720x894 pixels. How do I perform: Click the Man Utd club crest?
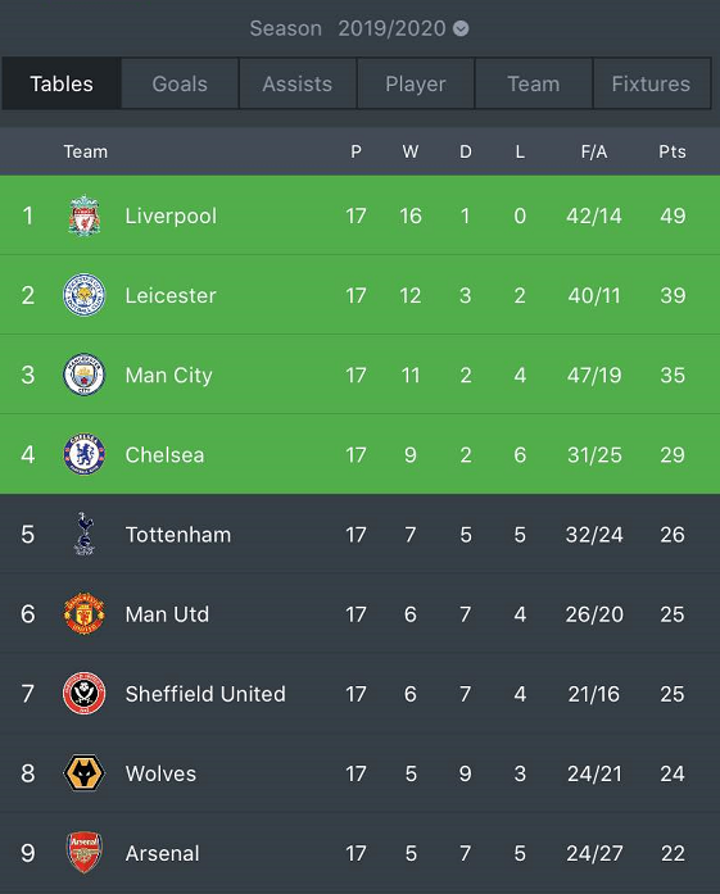click(x=84, y=614)
